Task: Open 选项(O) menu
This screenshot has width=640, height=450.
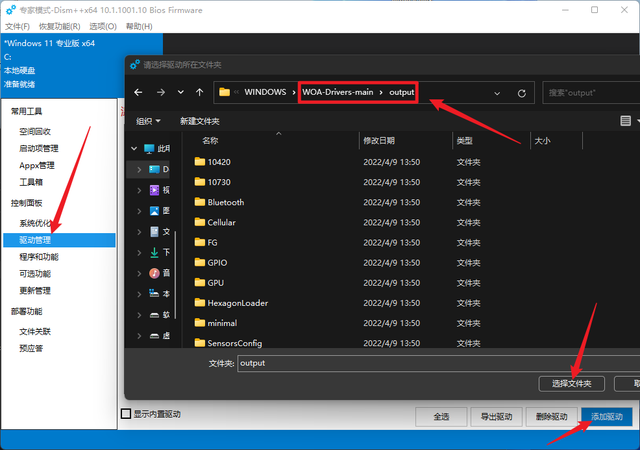Action: tap(103, 27)
